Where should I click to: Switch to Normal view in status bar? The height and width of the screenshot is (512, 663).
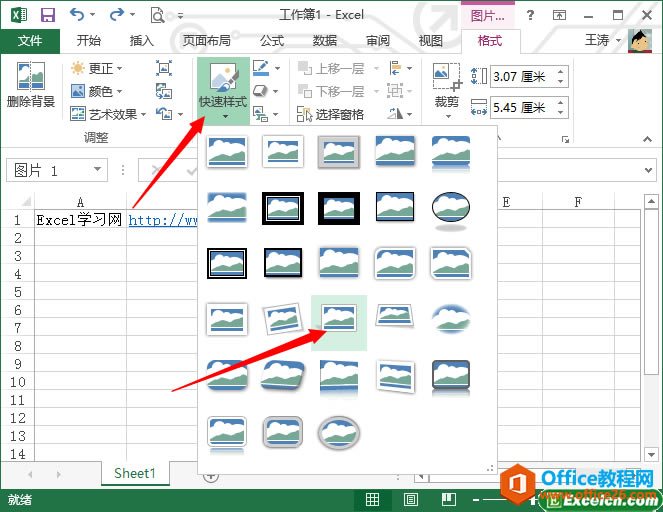373,500
